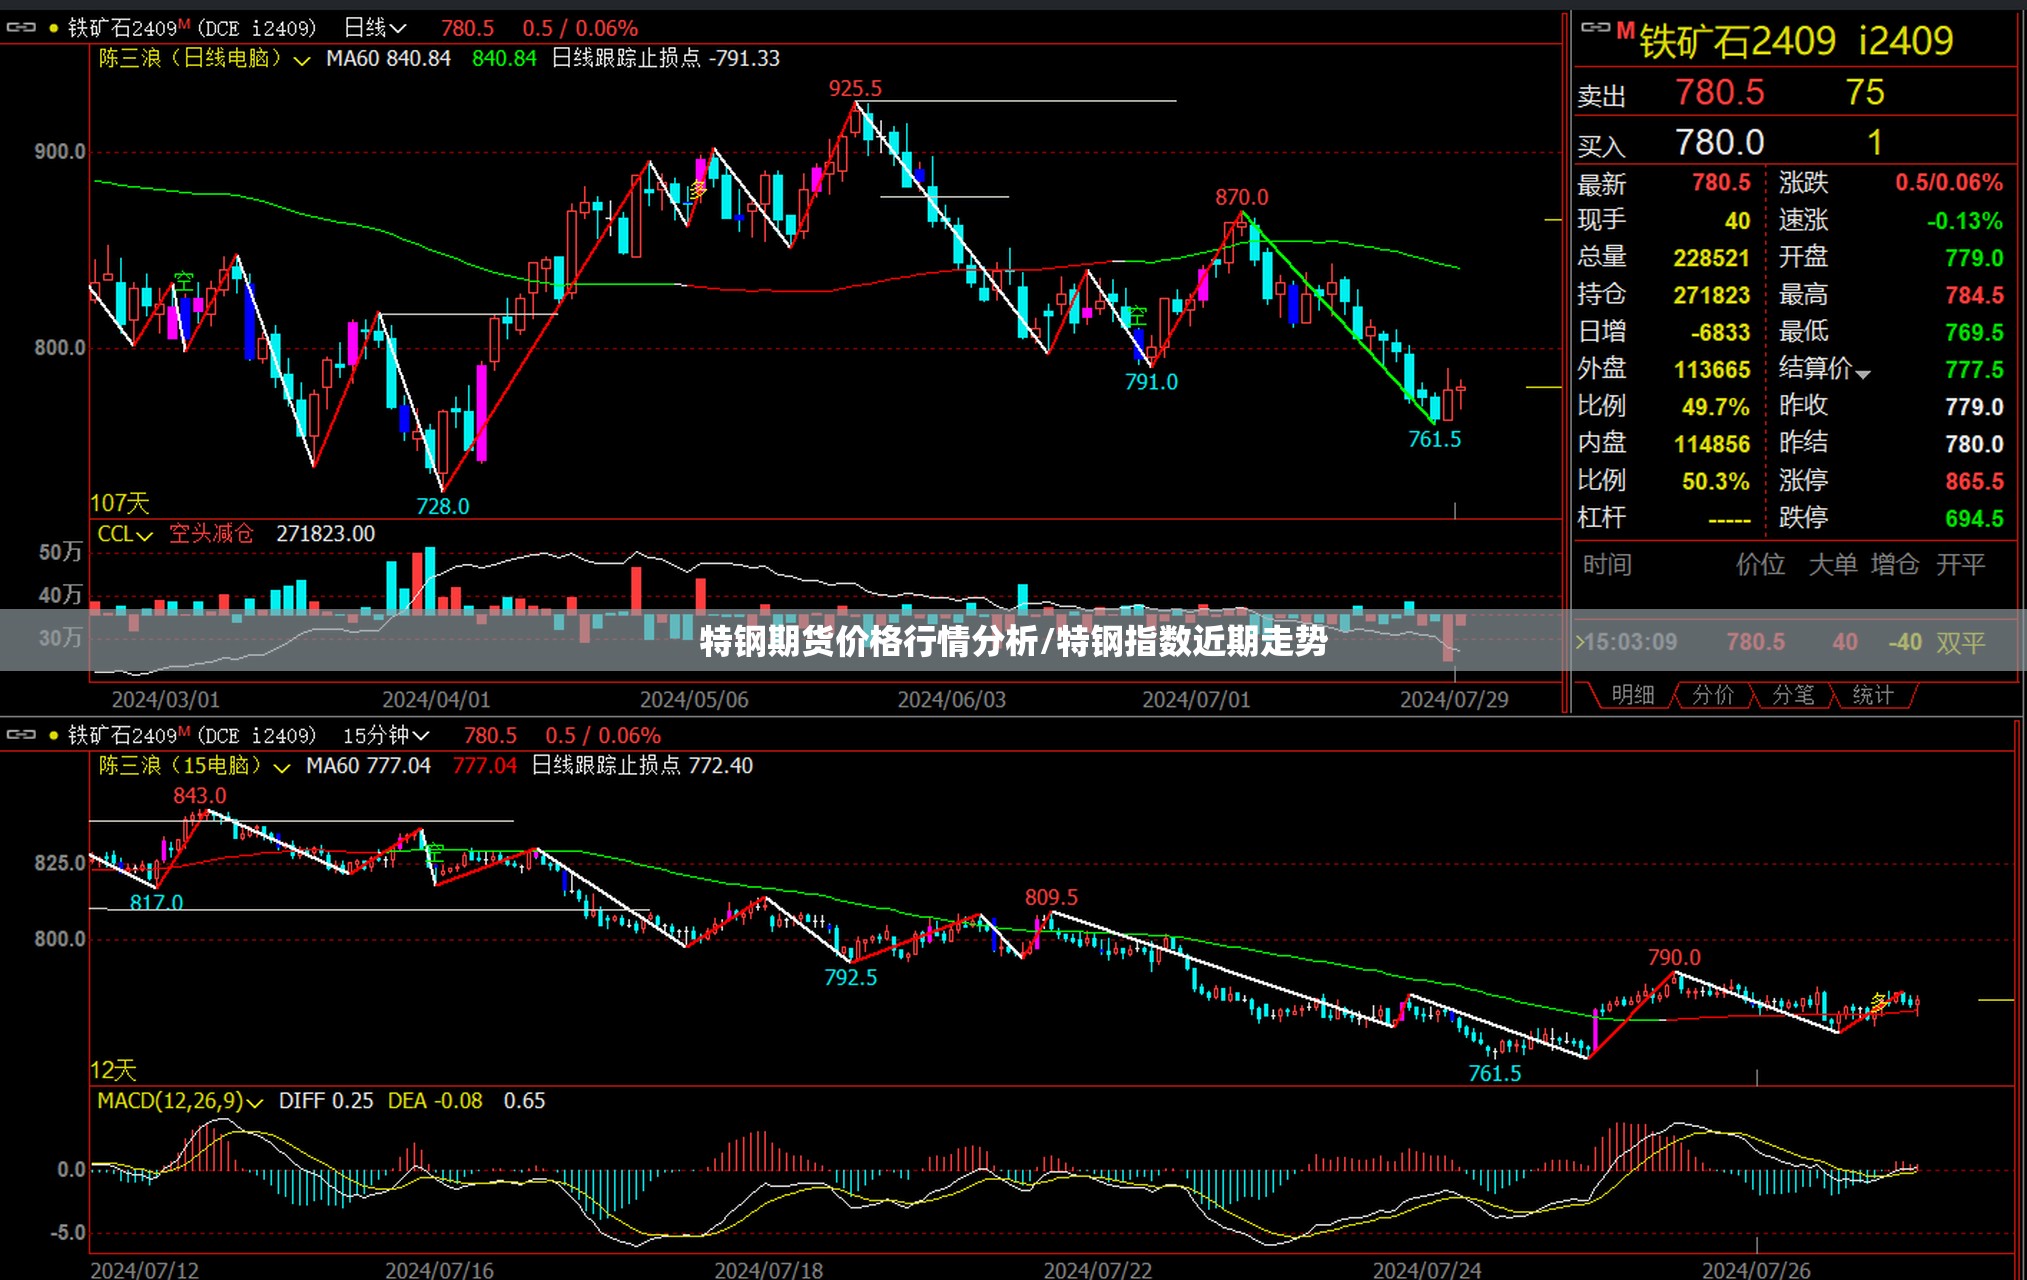Click the 日线跟踪止损点 772.40 readout
The width and height of the screenshot is (2027, 1280).
642,766
